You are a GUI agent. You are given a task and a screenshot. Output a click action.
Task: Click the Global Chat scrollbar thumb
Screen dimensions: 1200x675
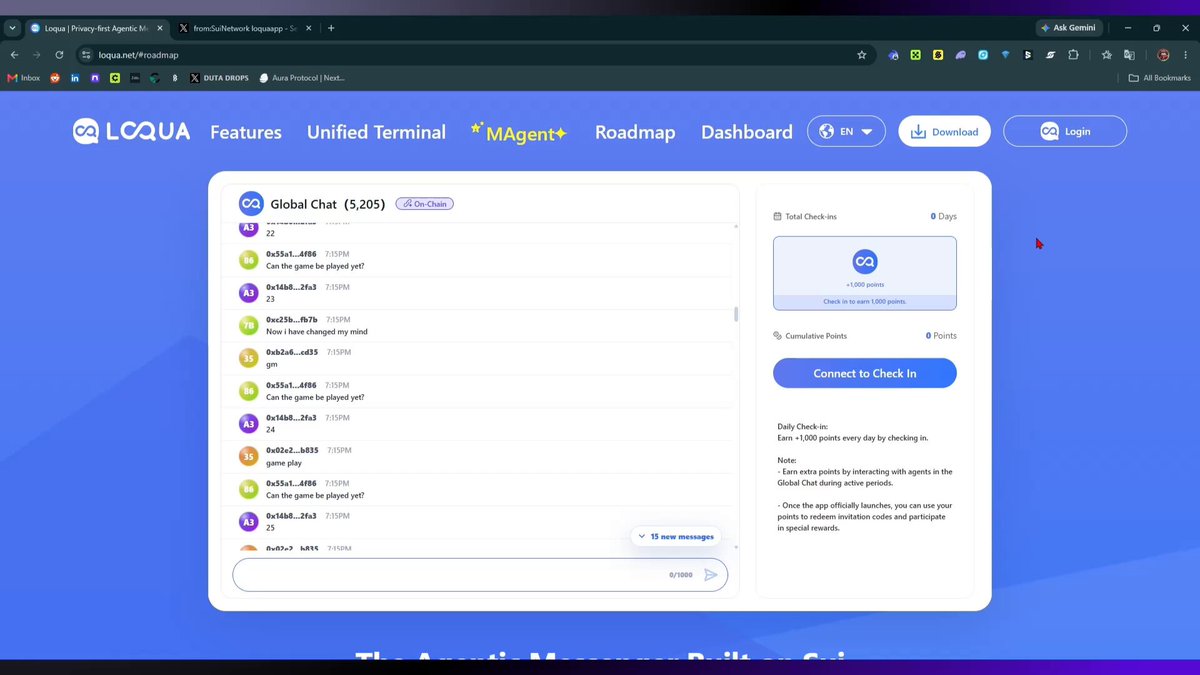point(737,314)
